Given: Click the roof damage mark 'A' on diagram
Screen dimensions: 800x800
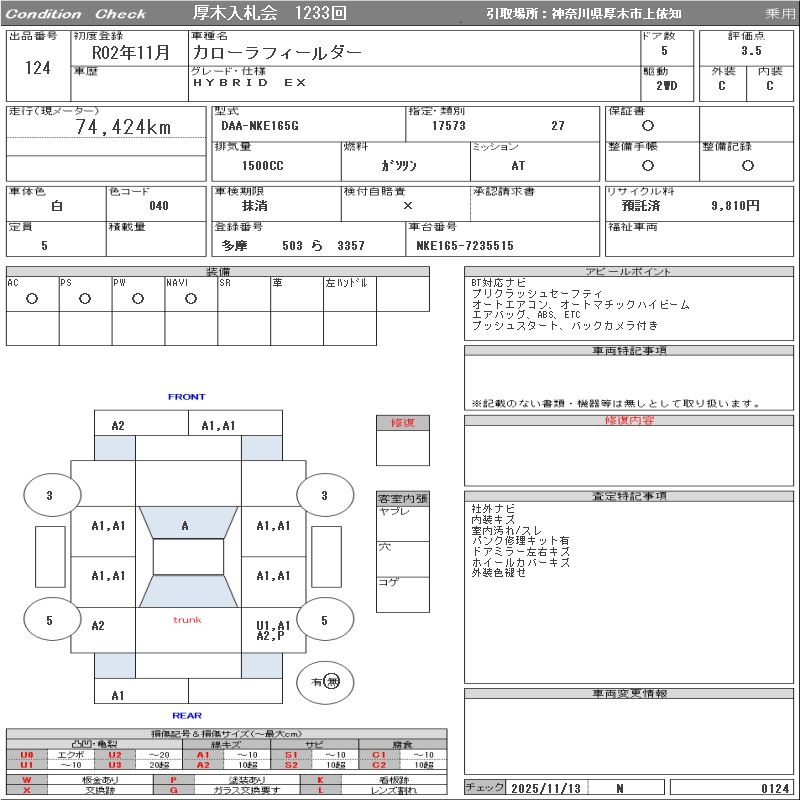Looking at the screenshot, I should click(x=185, y=526).
